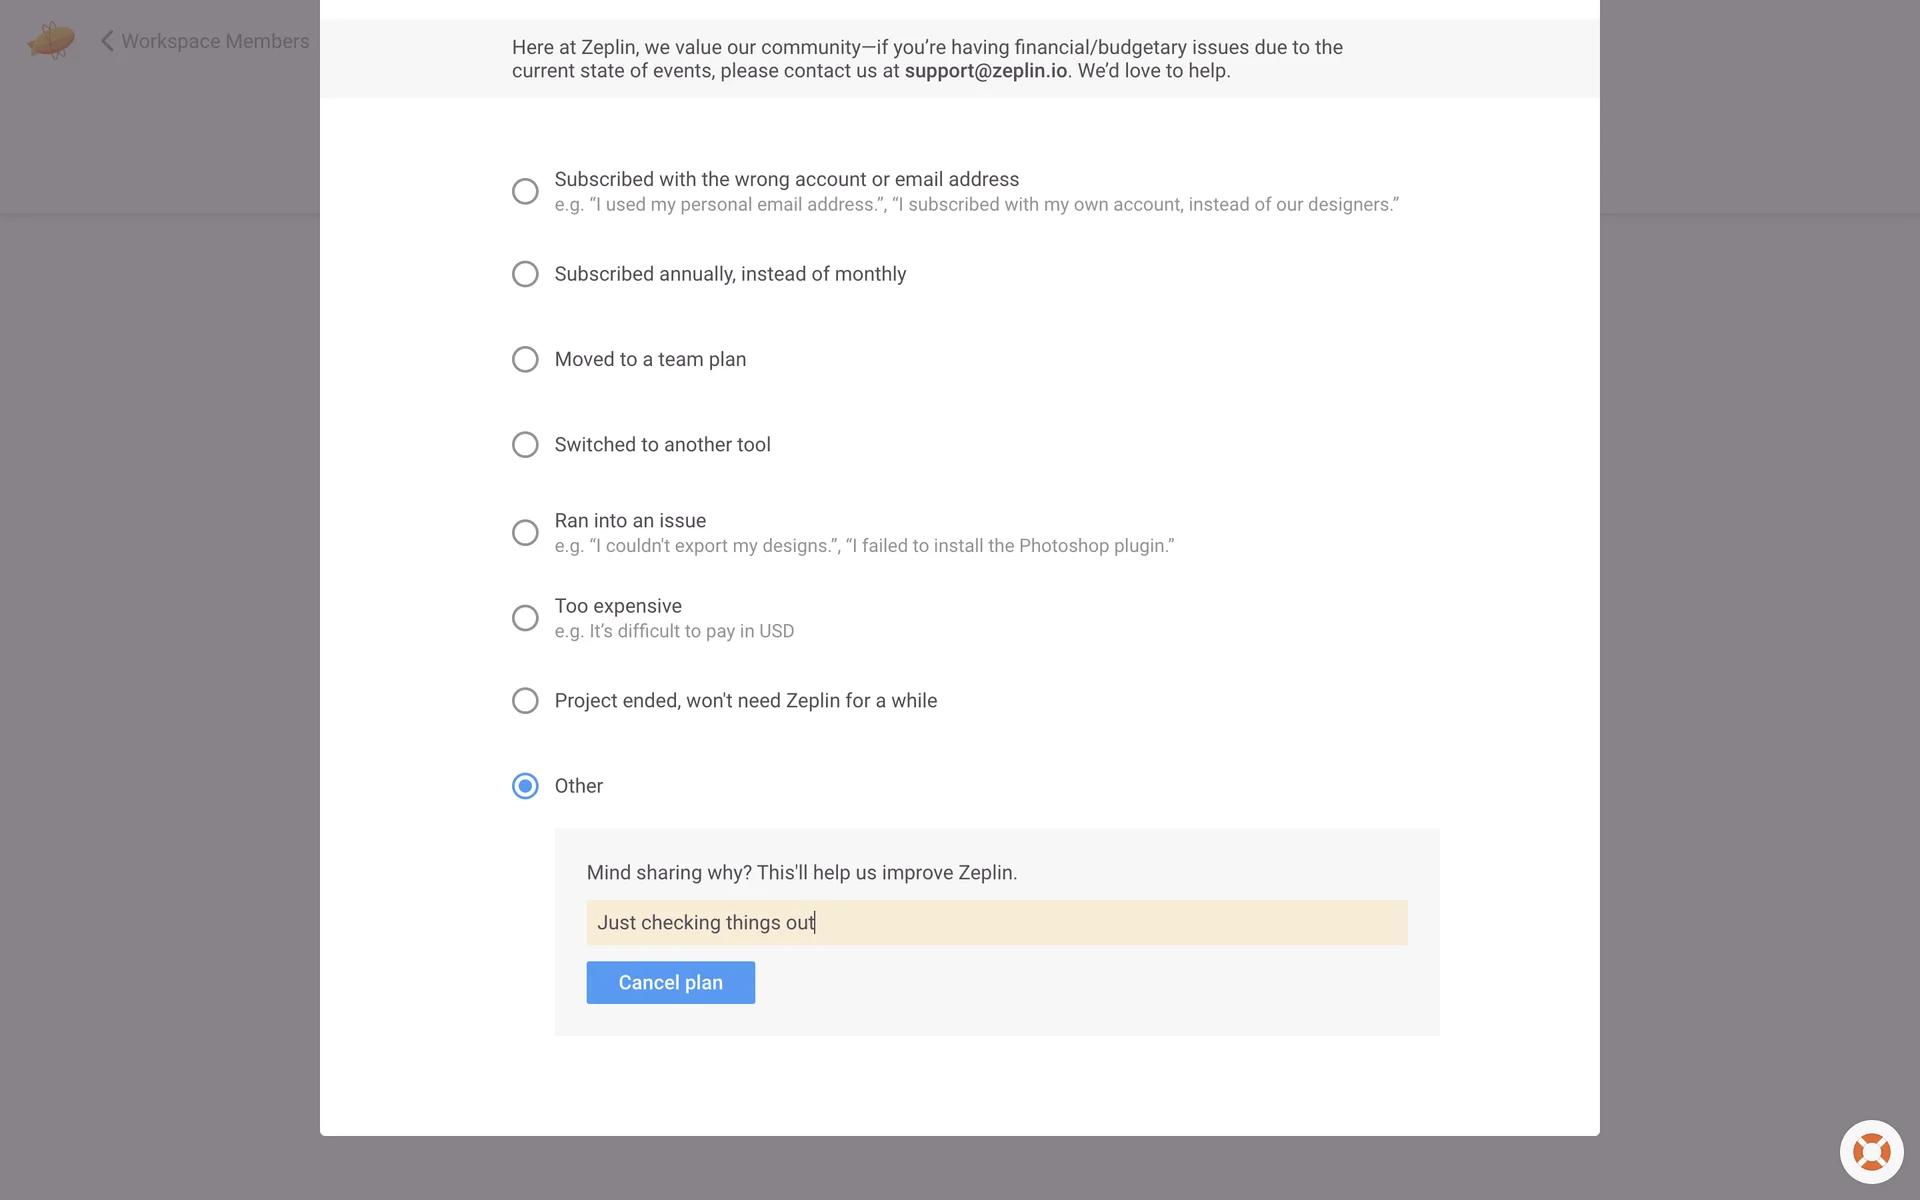1920x1200 pixels.
Task: Click 'Subscribed with the wrong account' label text
Action: [786, 179]
